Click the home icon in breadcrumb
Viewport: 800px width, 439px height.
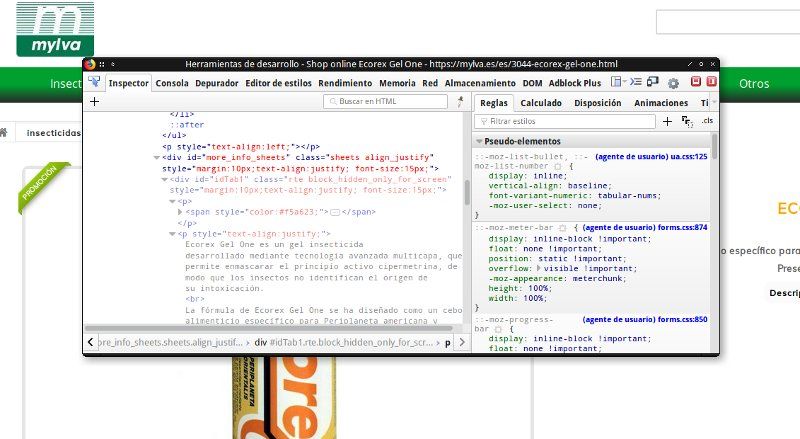tap(3, 133)
